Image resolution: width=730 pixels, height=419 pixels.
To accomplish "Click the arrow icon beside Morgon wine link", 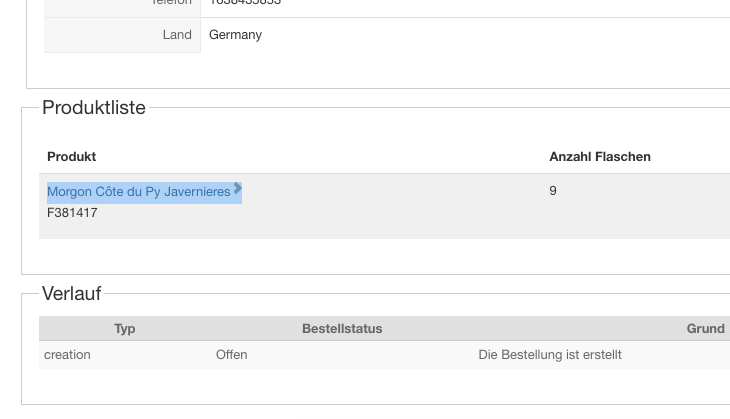I will [x=238, y=188].
